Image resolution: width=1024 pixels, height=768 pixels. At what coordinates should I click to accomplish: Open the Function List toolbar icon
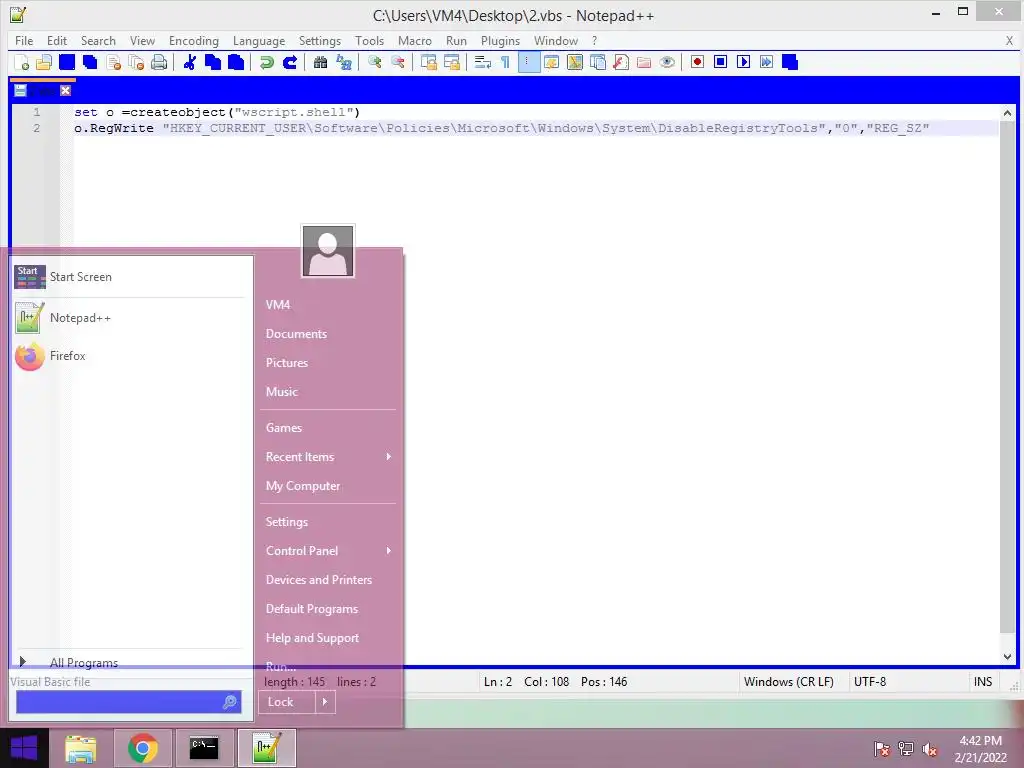[x=620, y=62]
